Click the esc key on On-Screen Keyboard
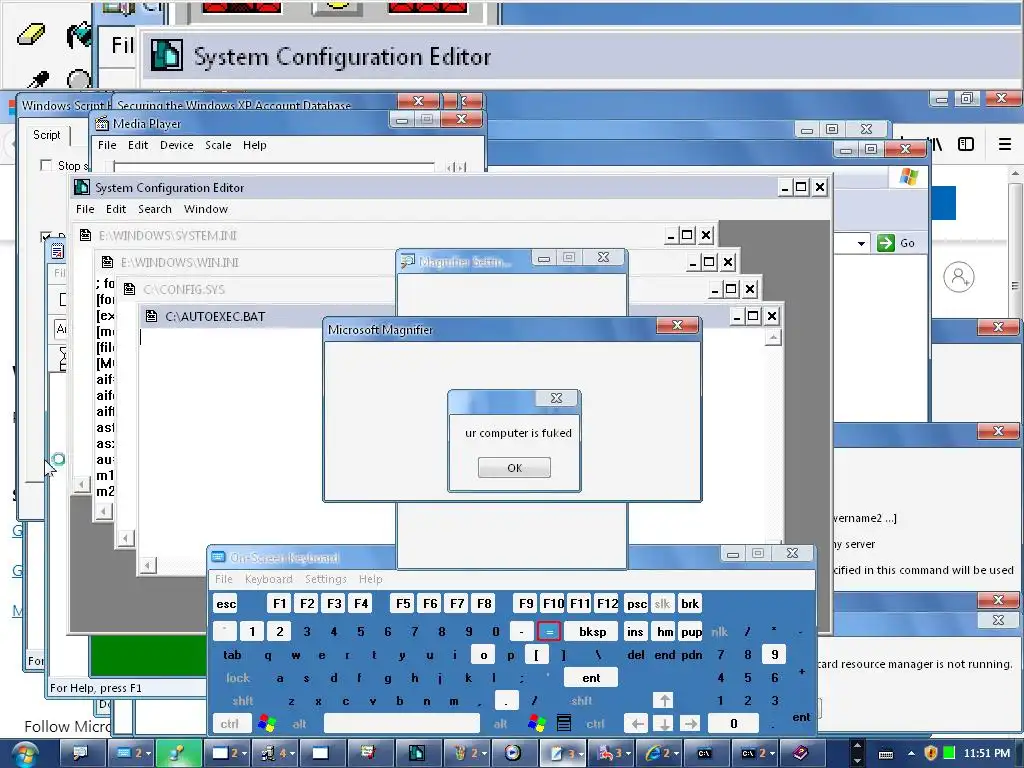Image resolution: width=1024 pixels, height=768 pixels. coord(226,603)
